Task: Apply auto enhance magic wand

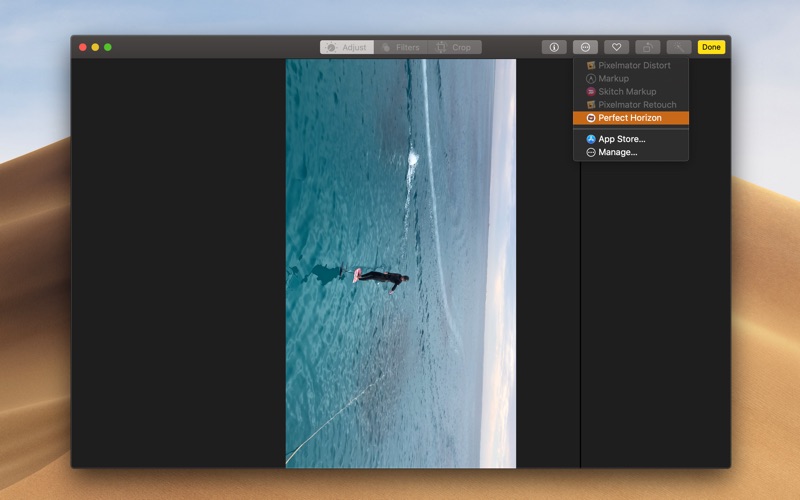Action: coord(679,47)
